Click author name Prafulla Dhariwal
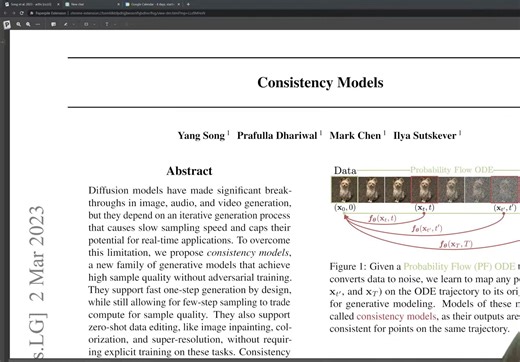Screen dimensions: 520x362 point(277,135)
